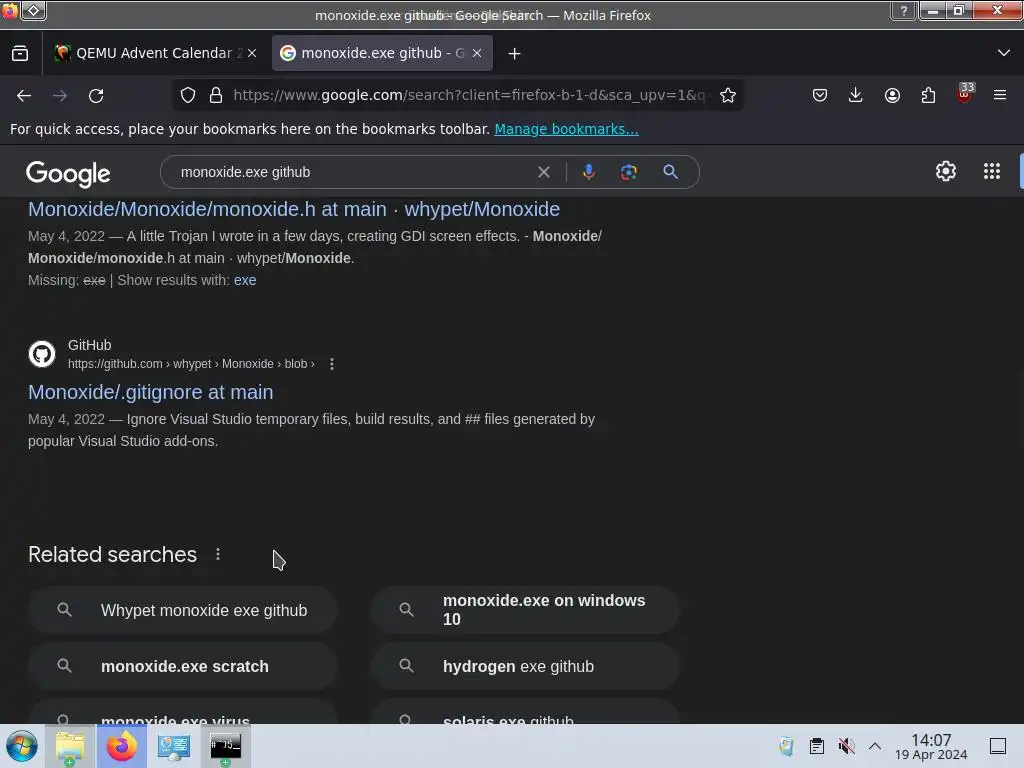Click the Manage bookmarks link
1024x768 pixels.
click(x=566, y=129)
